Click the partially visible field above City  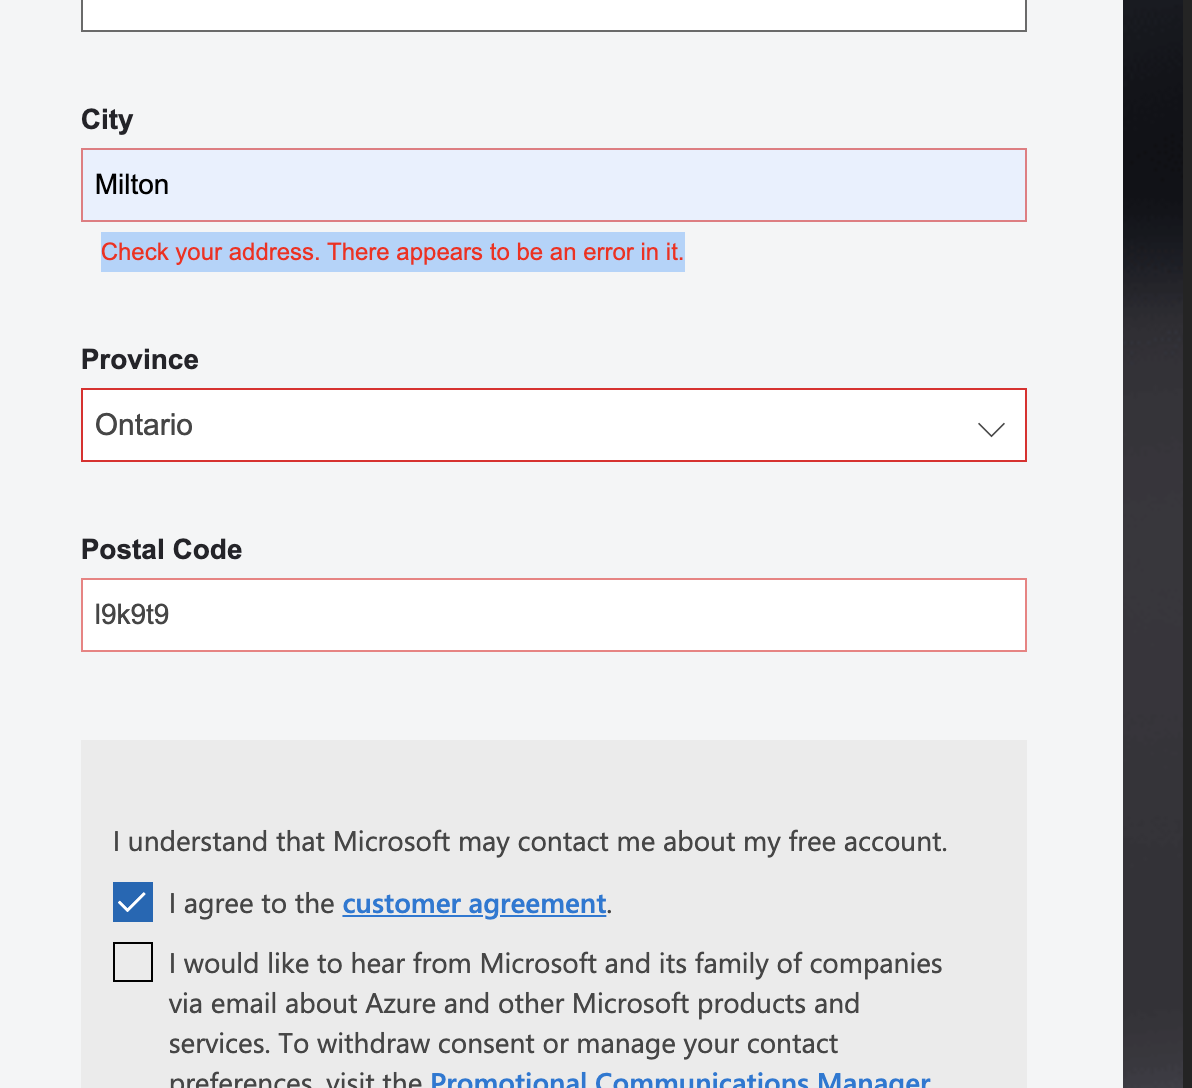pos(553,16)
